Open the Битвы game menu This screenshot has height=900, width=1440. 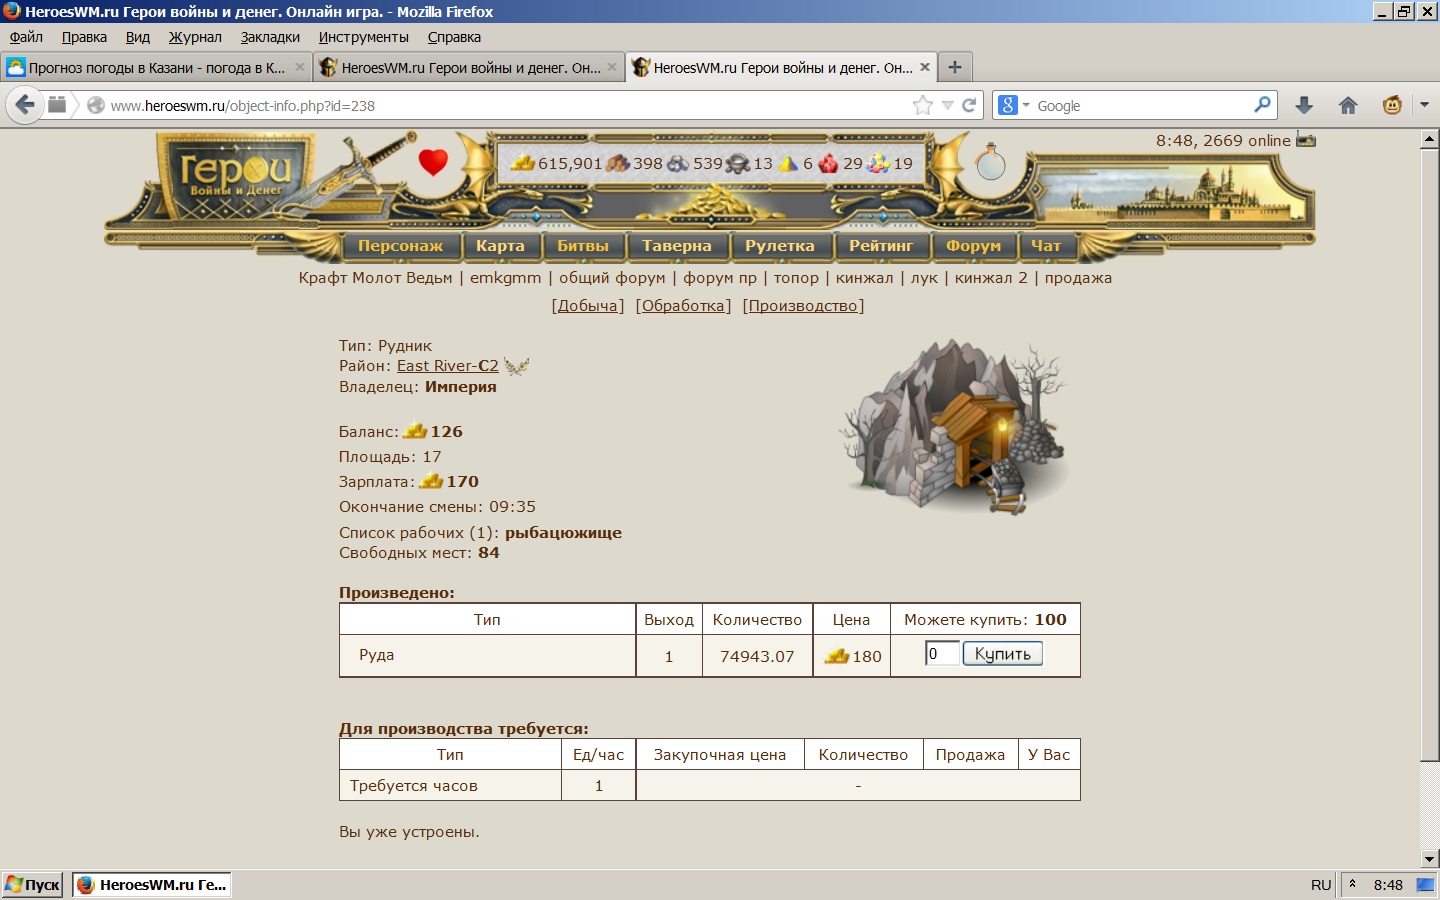click(583, 246)
